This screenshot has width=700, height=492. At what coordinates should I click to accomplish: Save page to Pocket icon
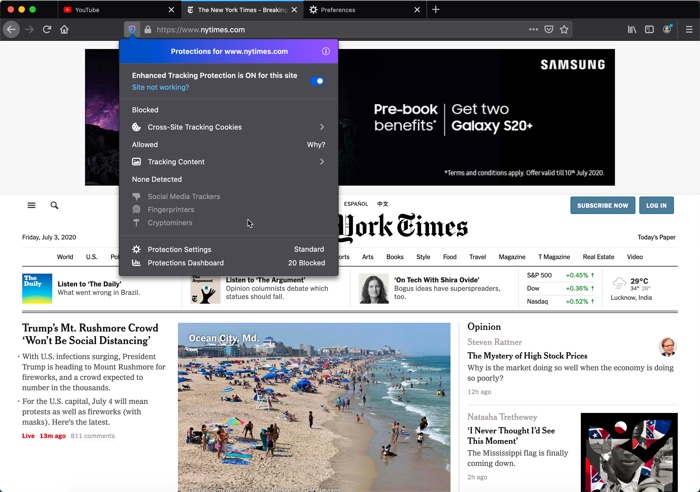pyautogui.click(x=549, y=29)
